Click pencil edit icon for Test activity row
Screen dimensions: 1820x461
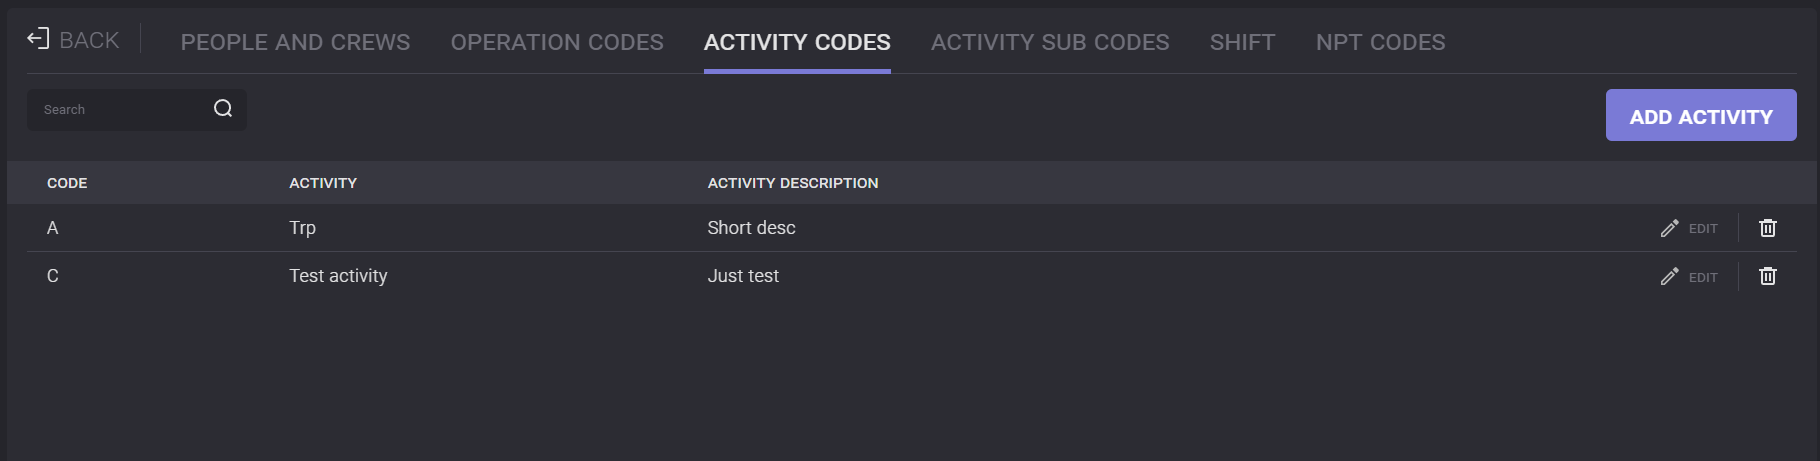click(1669, 277)
